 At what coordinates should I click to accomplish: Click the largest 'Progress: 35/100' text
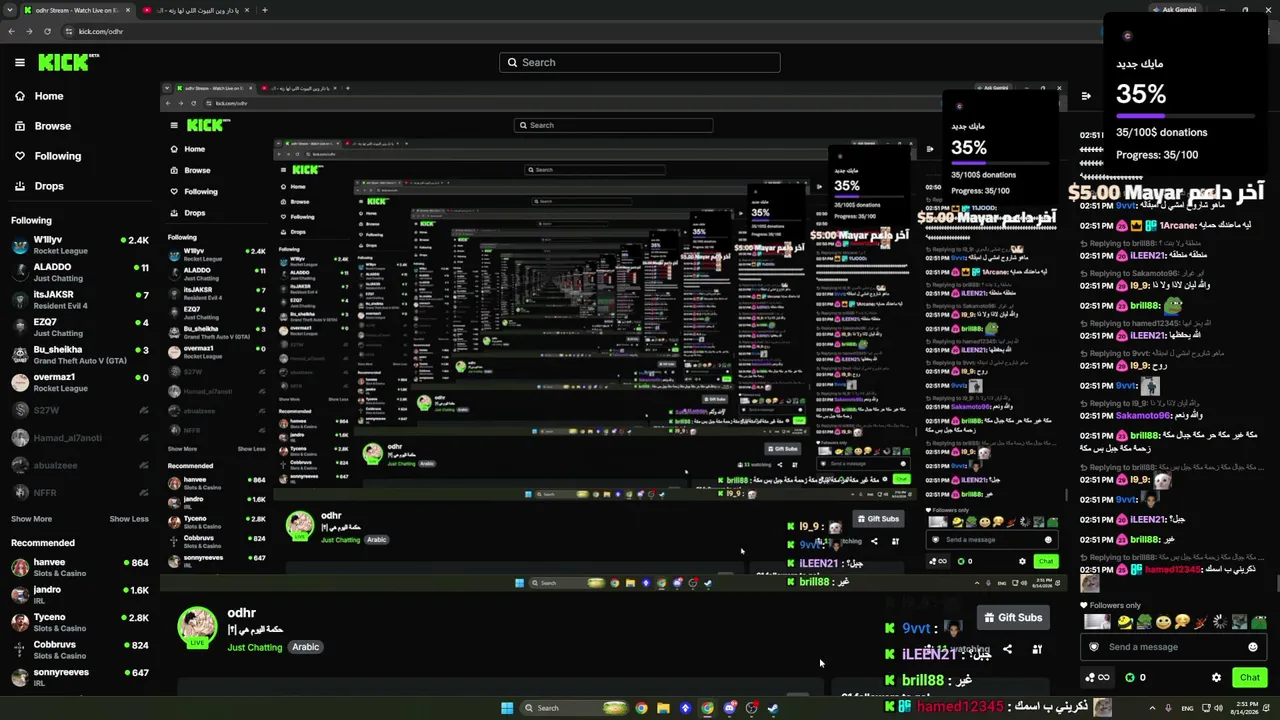(x=1157, y=155)
